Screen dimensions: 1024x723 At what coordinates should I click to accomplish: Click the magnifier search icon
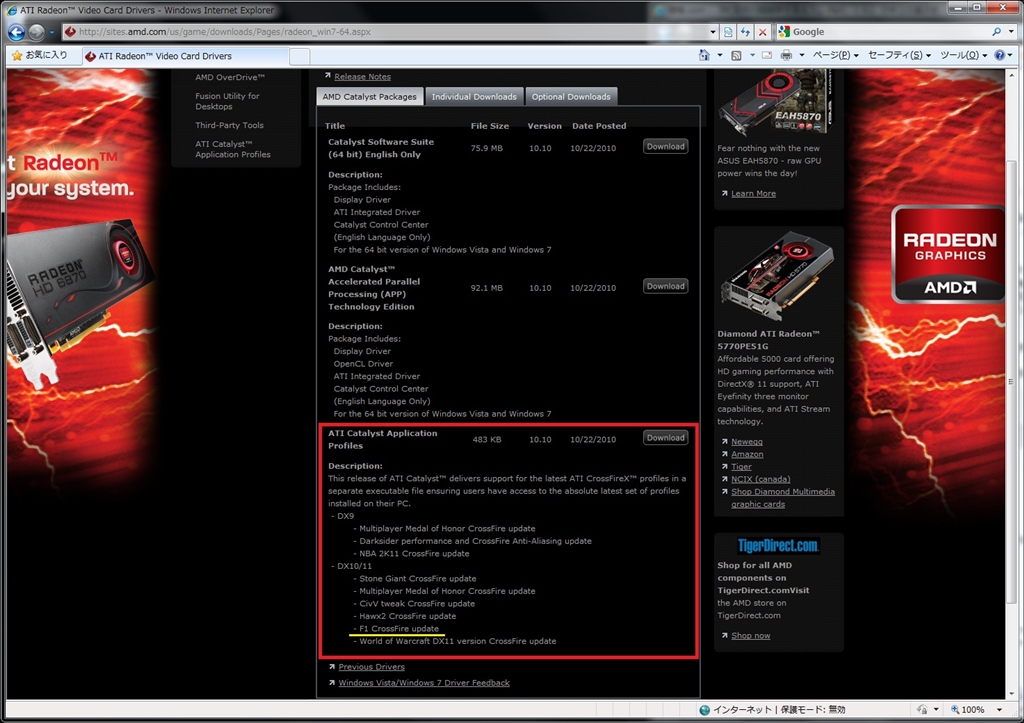pos(996,31)
